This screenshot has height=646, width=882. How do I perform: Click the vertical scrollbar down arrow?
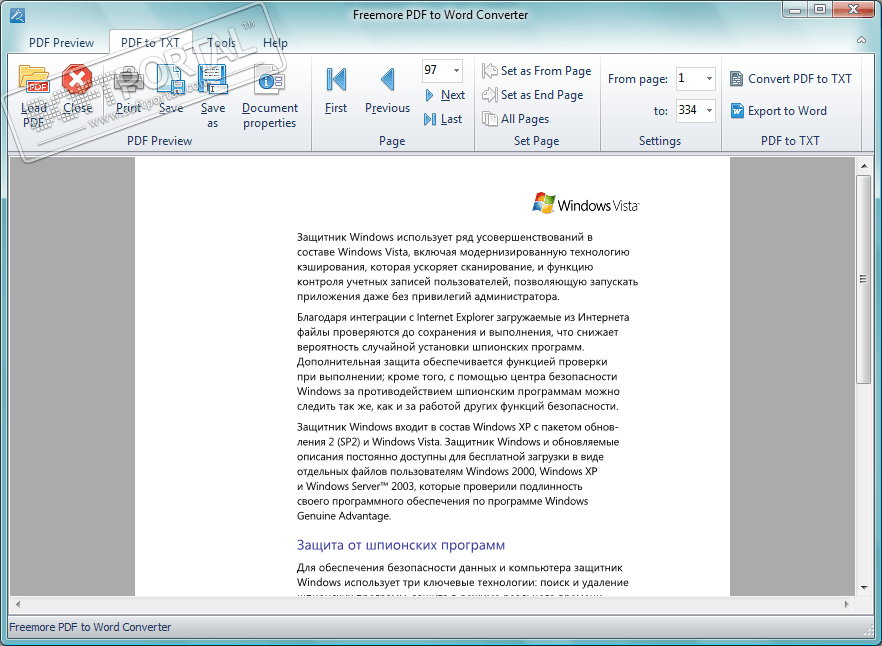[863, 588]
